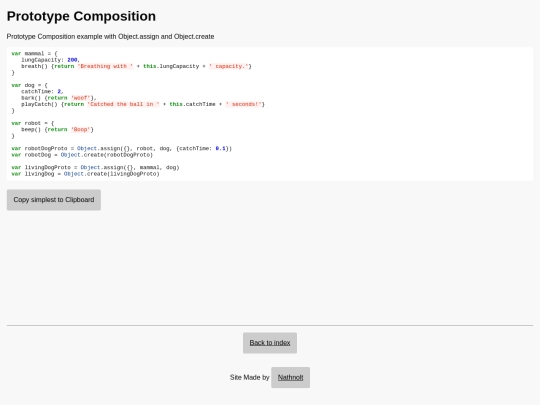540x405 pixels.
Task: Click the ' seconds!' string in code
Action: click(x=243, y=104)
